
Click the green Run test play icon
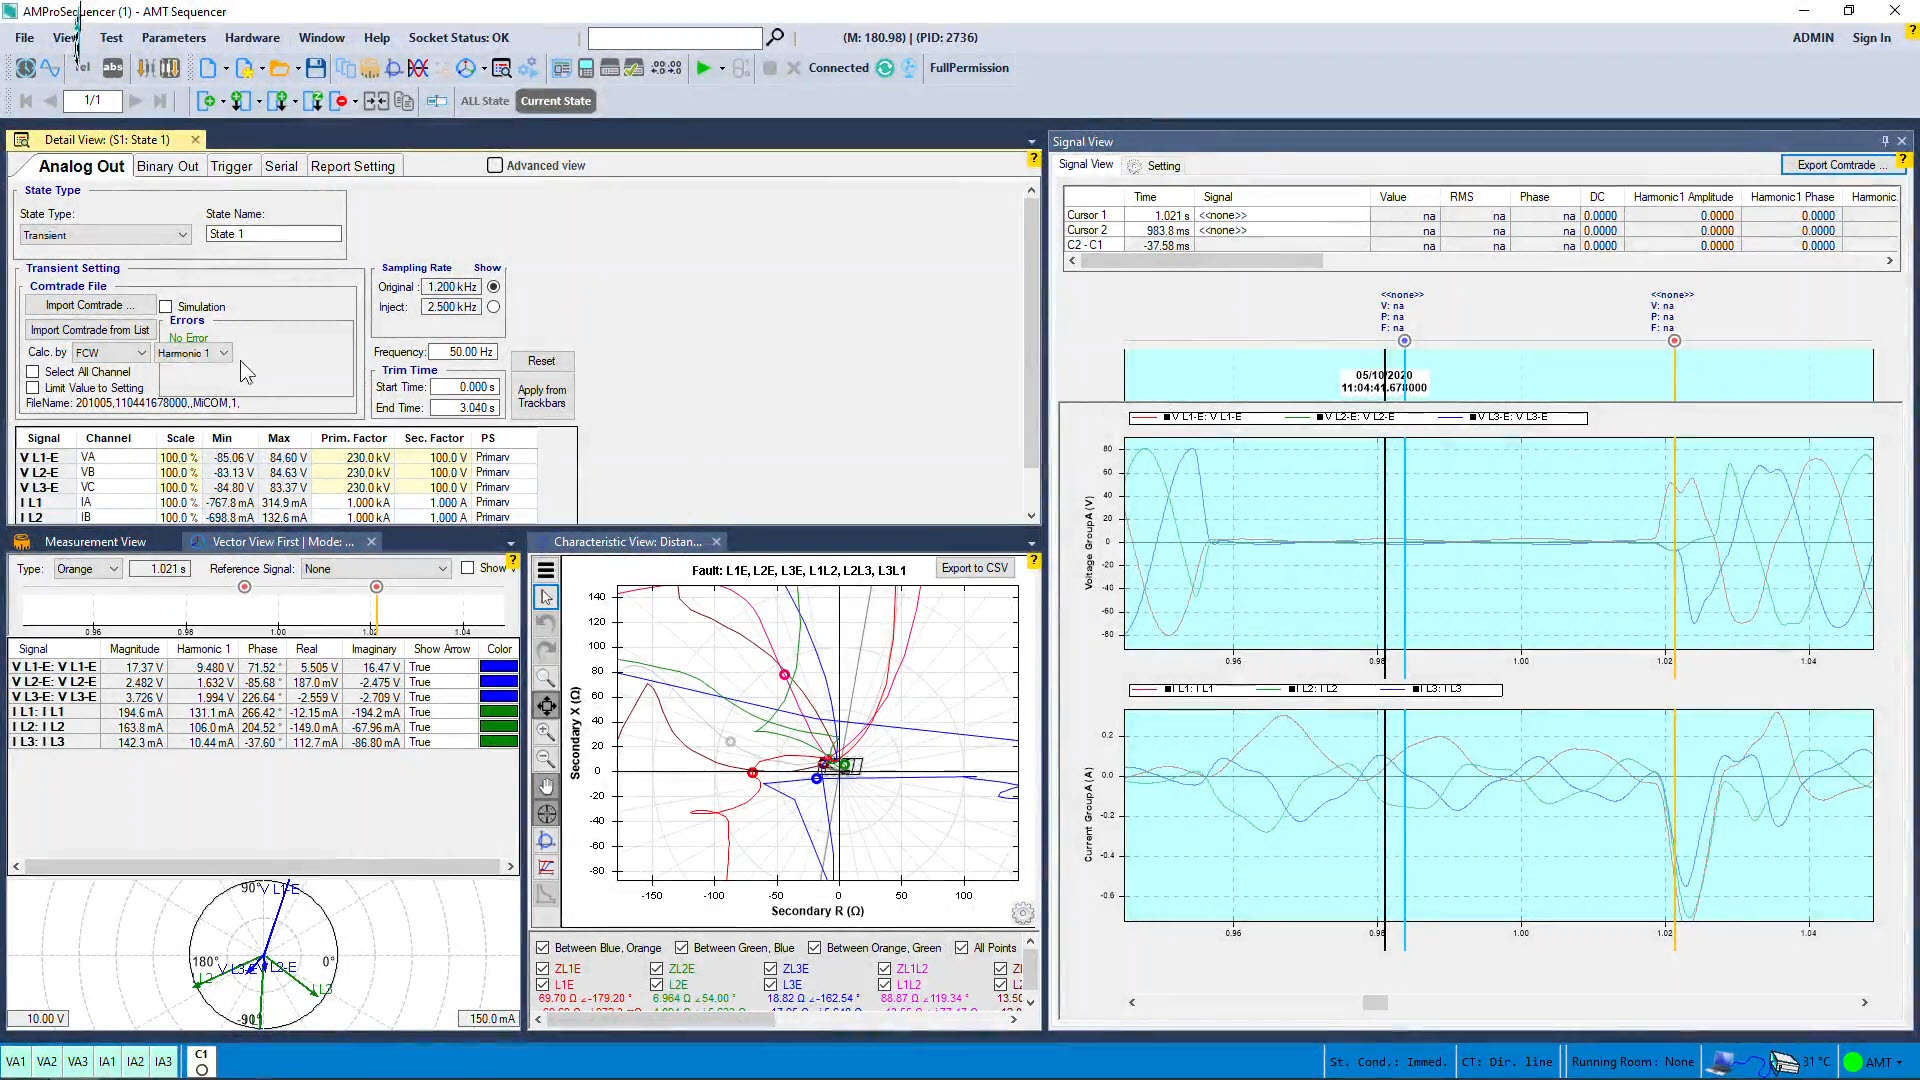(703, 68)
